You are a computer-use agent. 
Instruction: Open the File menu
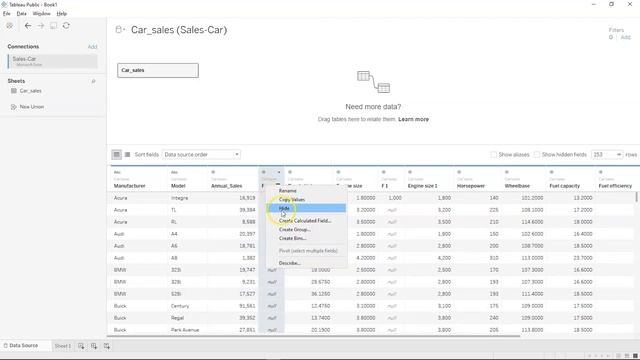[x=7, y=13]
